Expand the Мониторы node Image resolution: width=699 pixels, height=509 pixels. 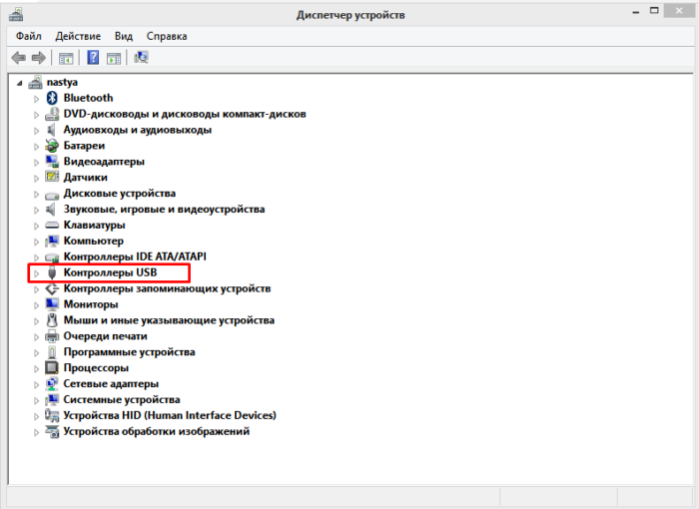37,305
